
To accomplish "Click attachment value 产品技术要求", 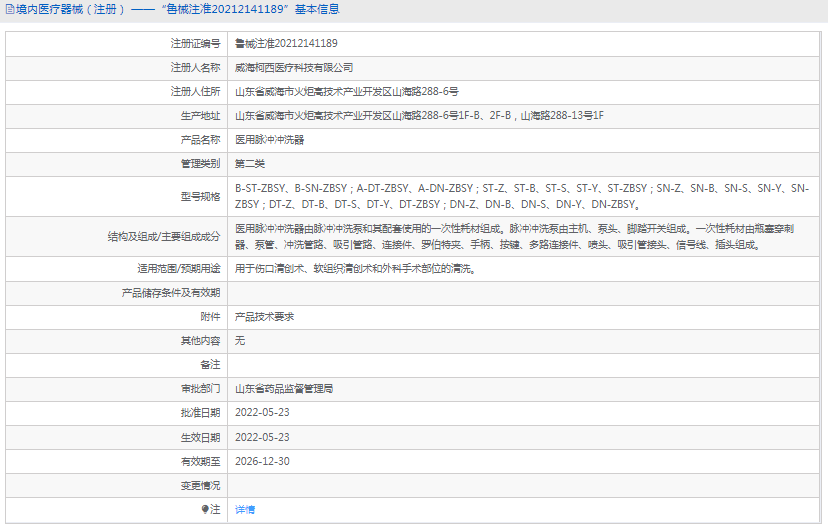I will coord(265,317).
